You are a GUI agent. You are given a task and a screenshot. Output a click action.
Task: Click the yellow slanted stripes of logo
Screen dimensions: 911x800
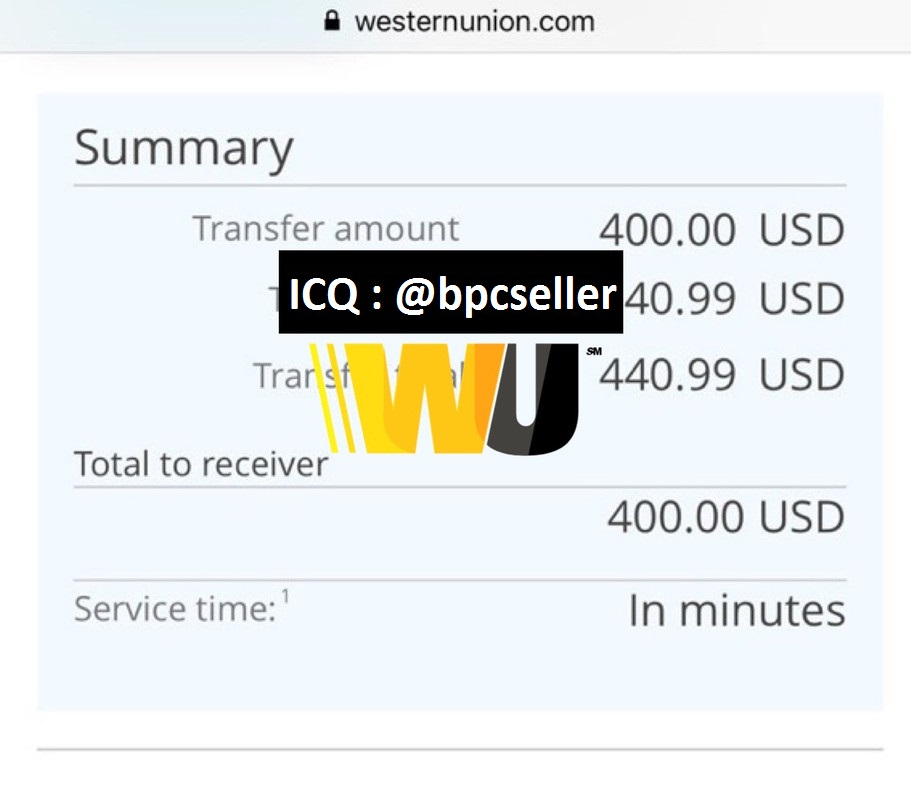[x=332, y=398]
